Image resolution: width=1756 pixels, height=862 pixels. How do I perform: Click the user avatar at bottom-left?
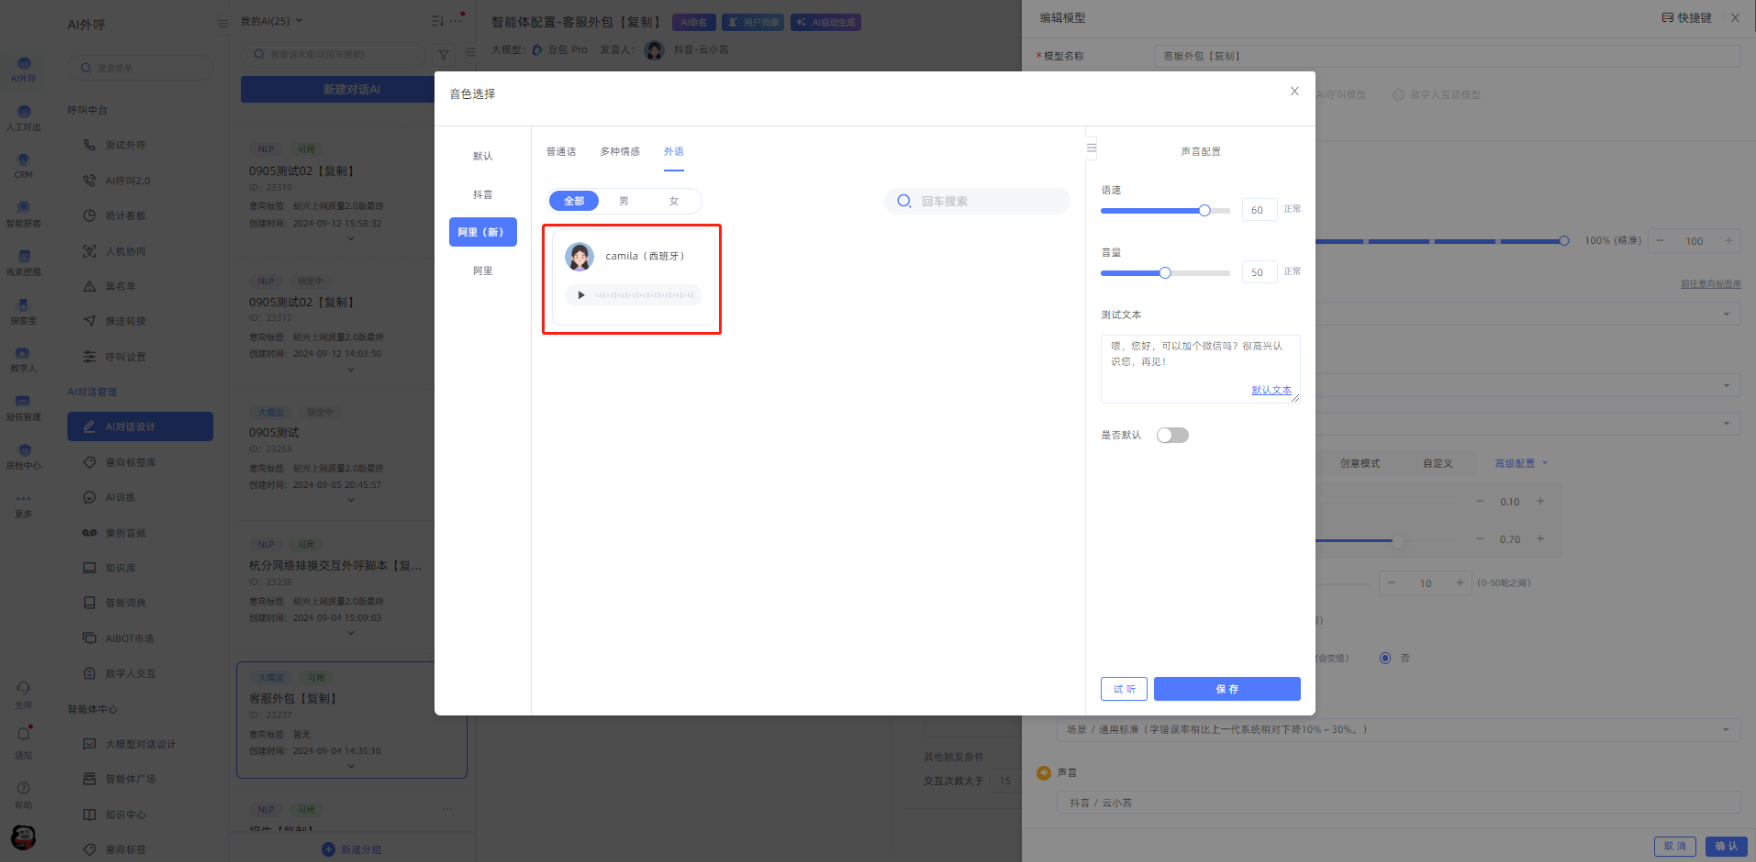tap(23, 837)
